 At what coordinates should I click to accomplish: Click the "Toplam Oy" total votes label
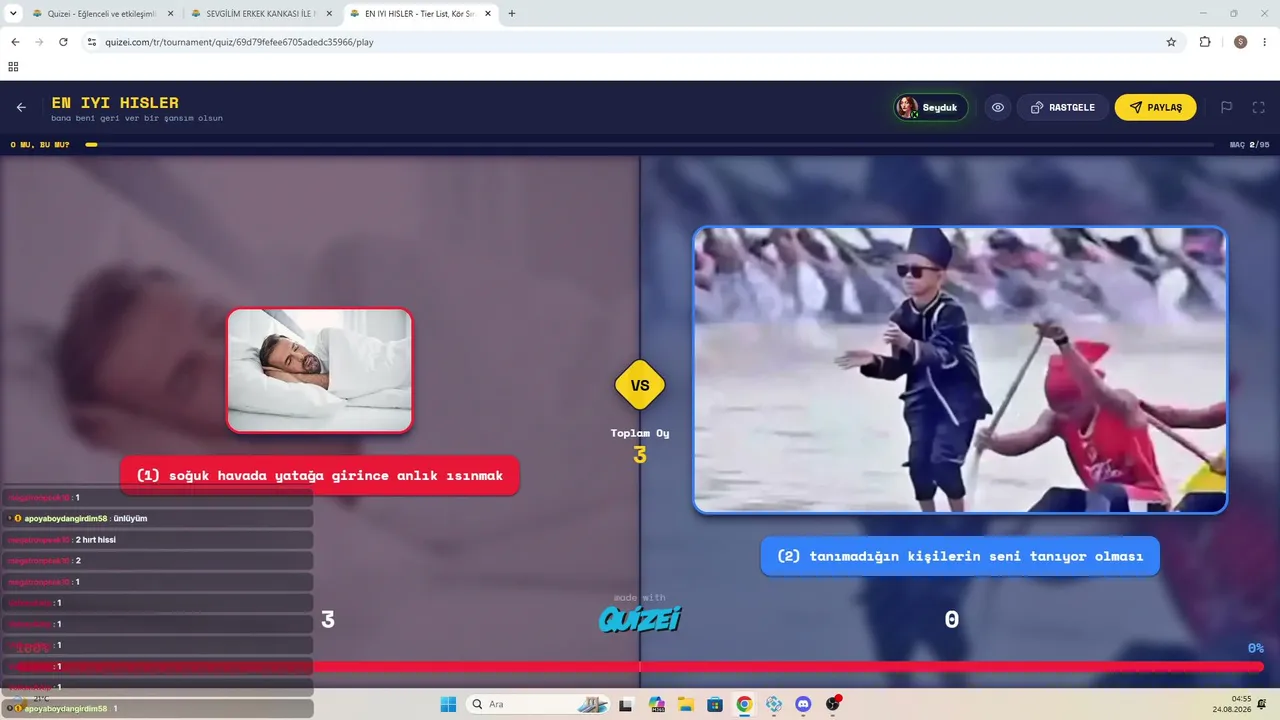640,433
